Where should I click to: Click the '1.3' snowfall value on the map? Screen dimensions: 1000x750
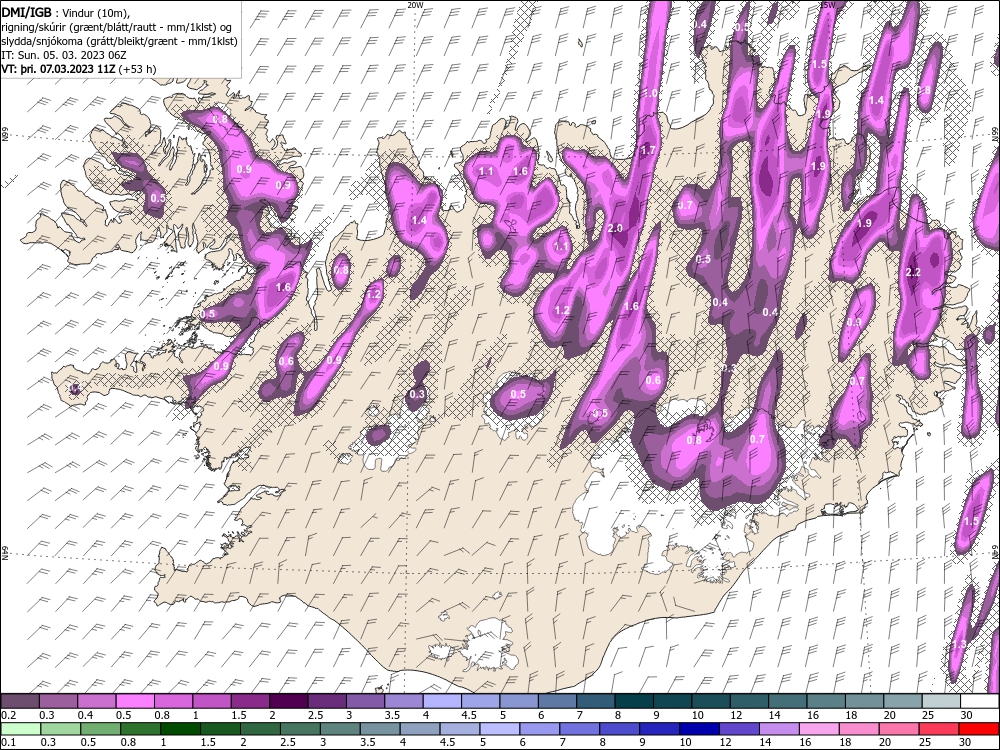coord(959,645)
